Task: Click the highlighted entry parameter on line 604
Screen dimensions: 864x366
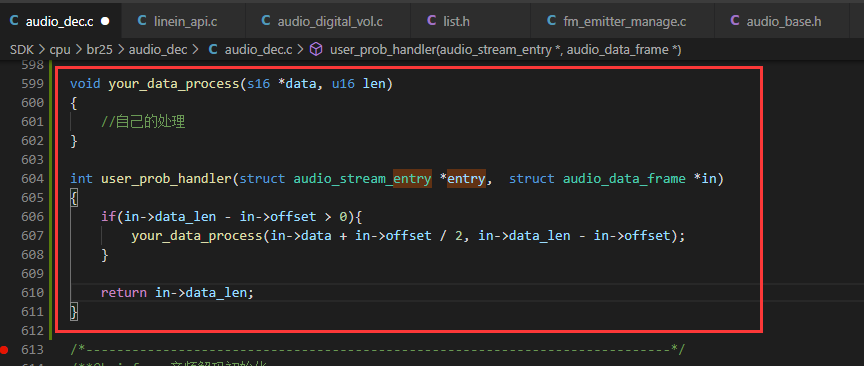Action: click(466, 179)
